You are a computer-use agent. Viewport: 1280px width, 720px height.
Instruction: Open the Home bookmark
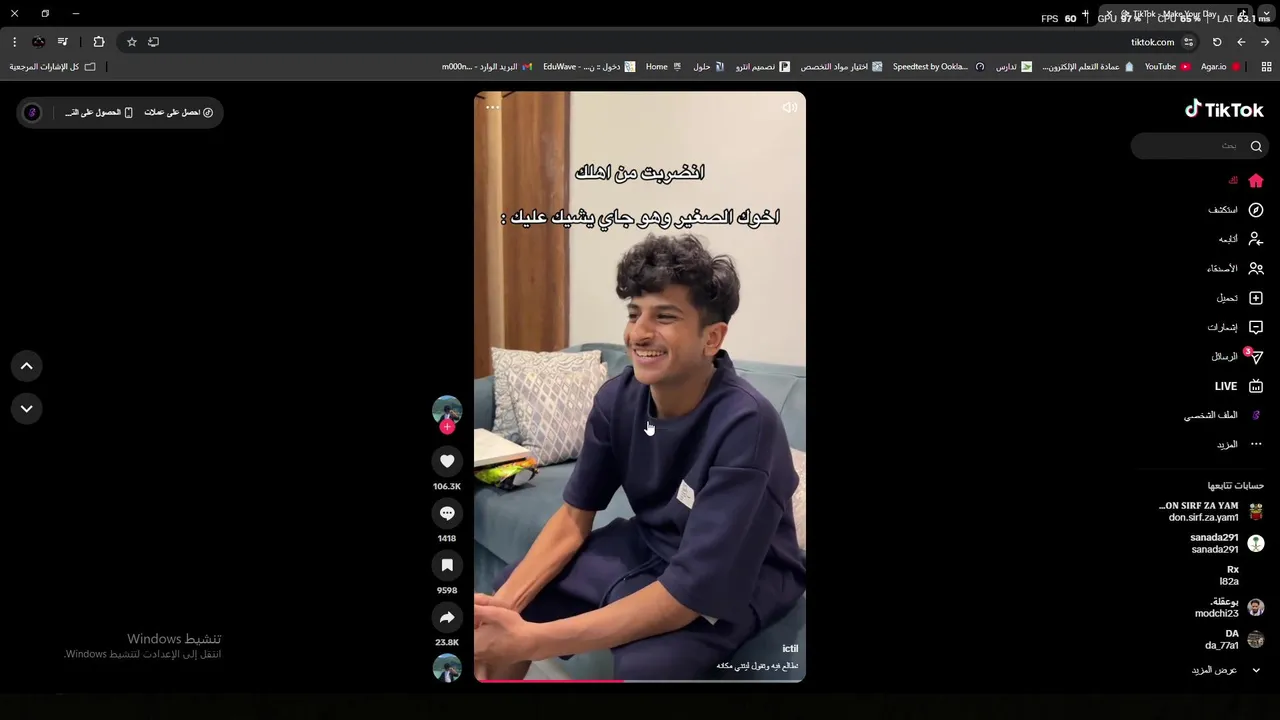[663, 67]
